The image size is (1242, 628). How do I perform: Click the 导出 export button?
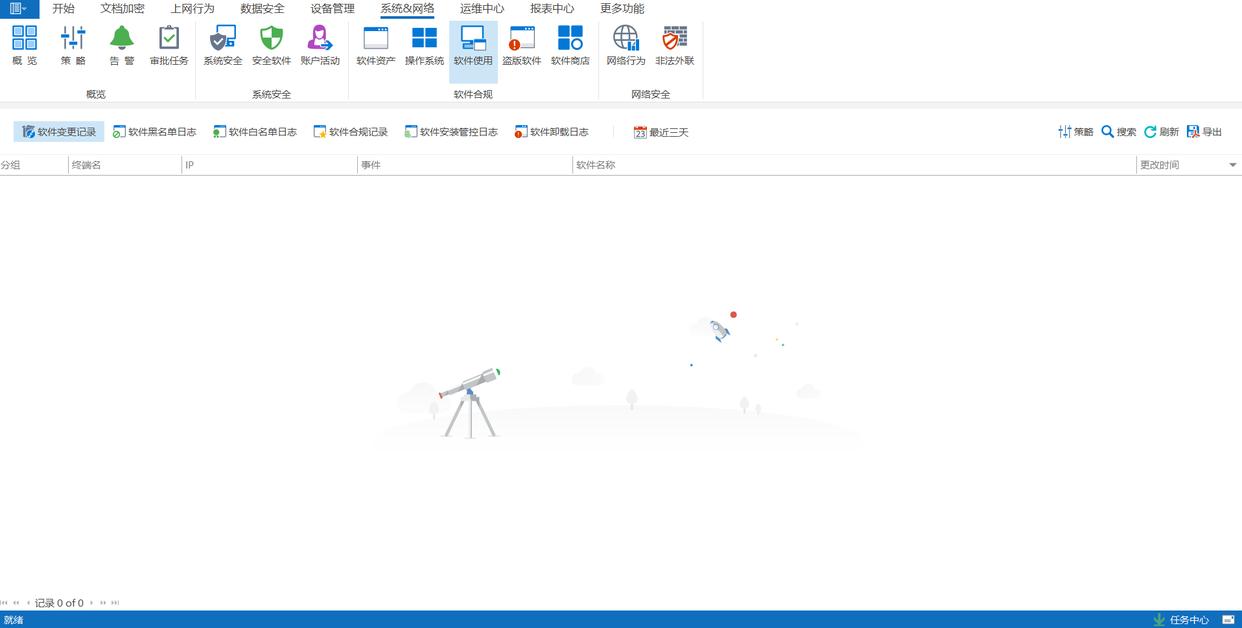(1205, 132)
